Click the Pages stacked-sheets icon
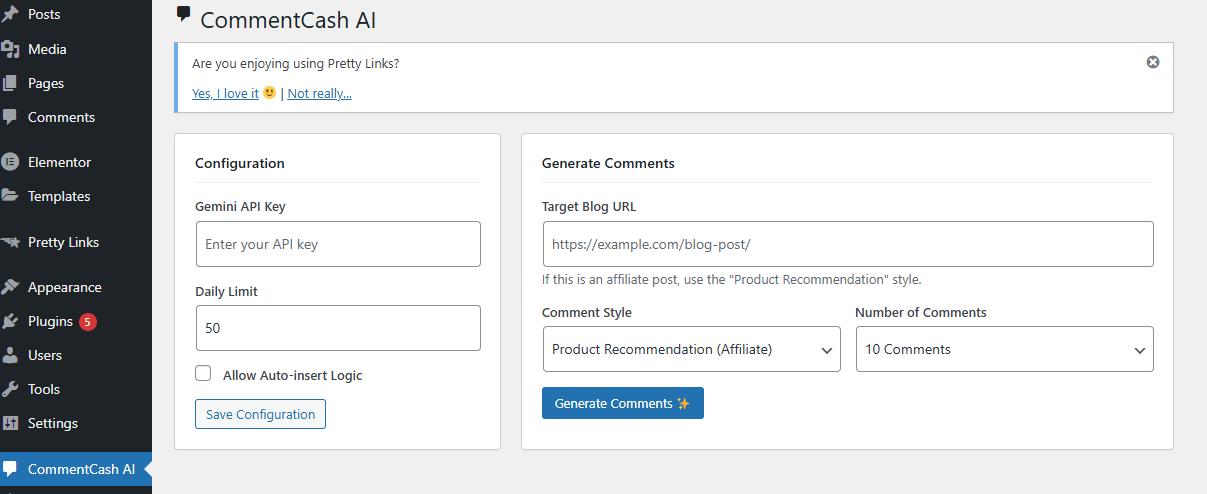Viewport: 1207px width, 494px height. point(10,83)
